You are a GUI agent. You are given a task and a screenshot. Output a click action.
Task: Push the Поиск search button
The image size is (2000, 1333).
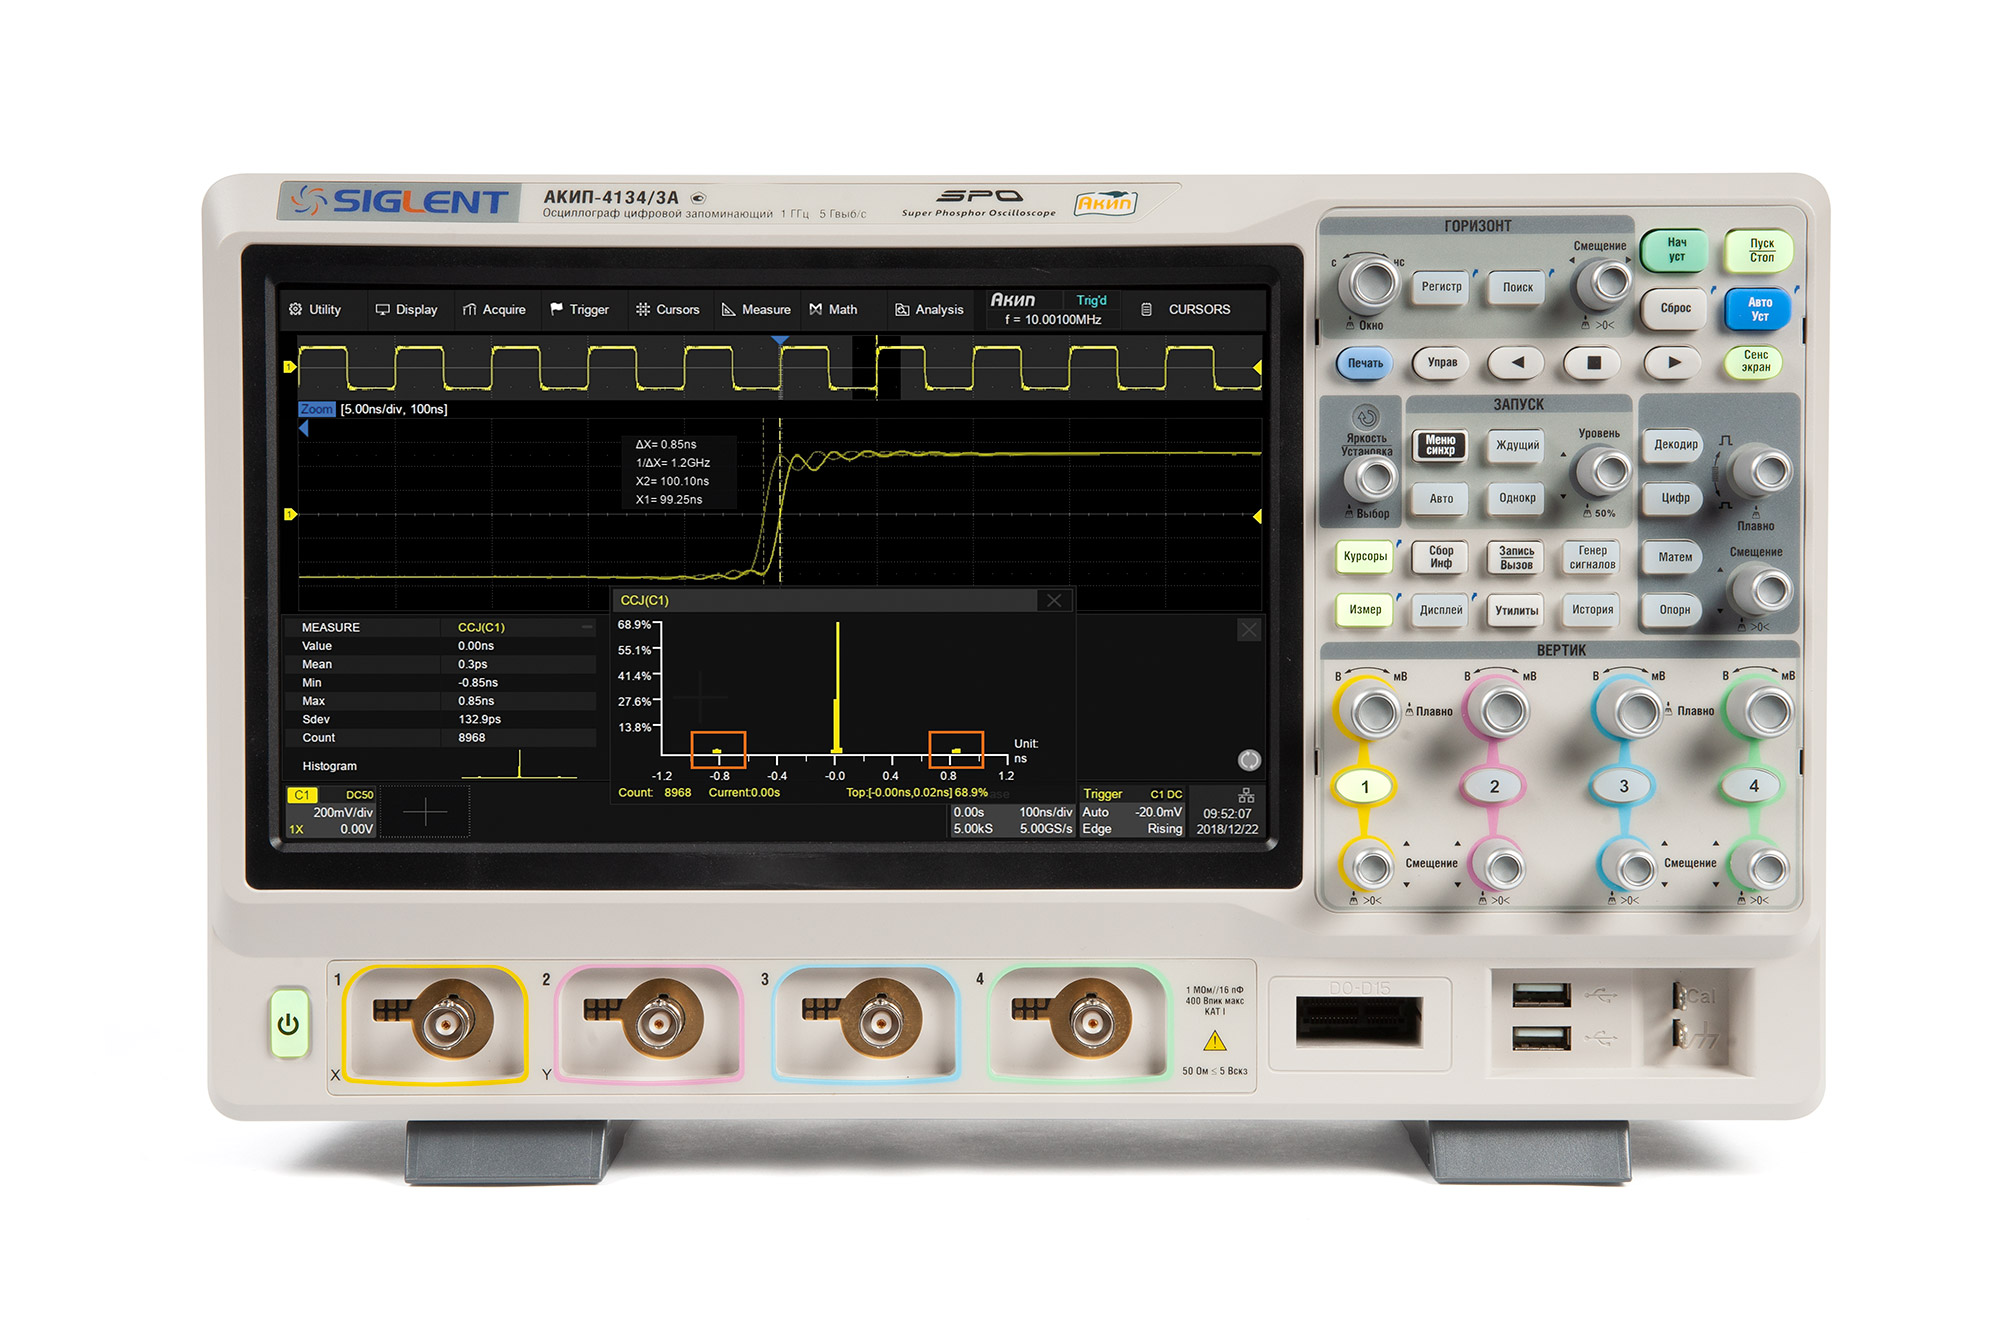(1517, 287)
